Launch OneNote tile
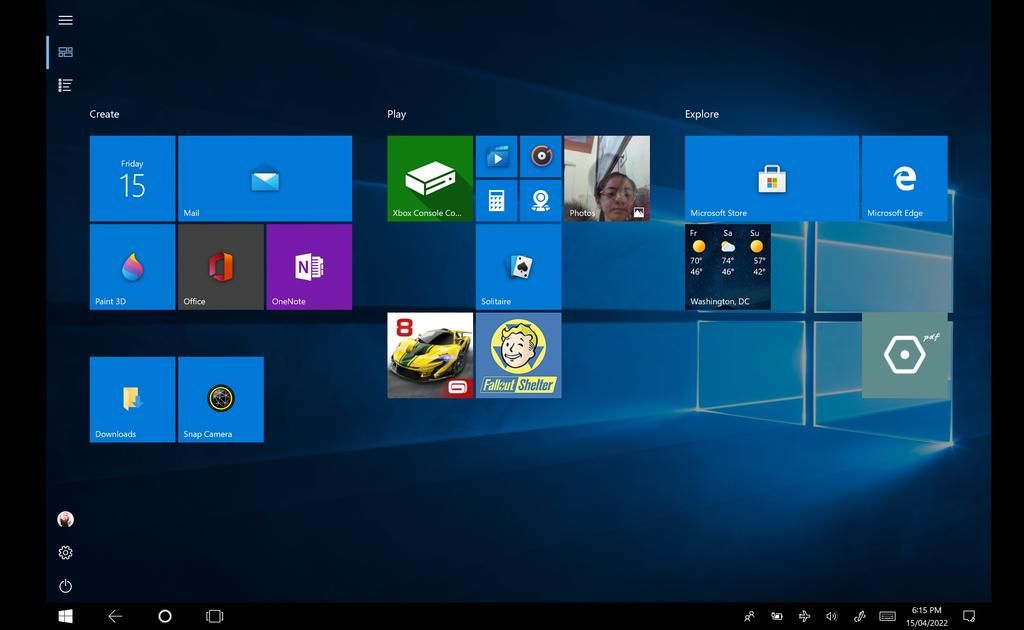Screen dimensions: 1024x630 point(310,267)
